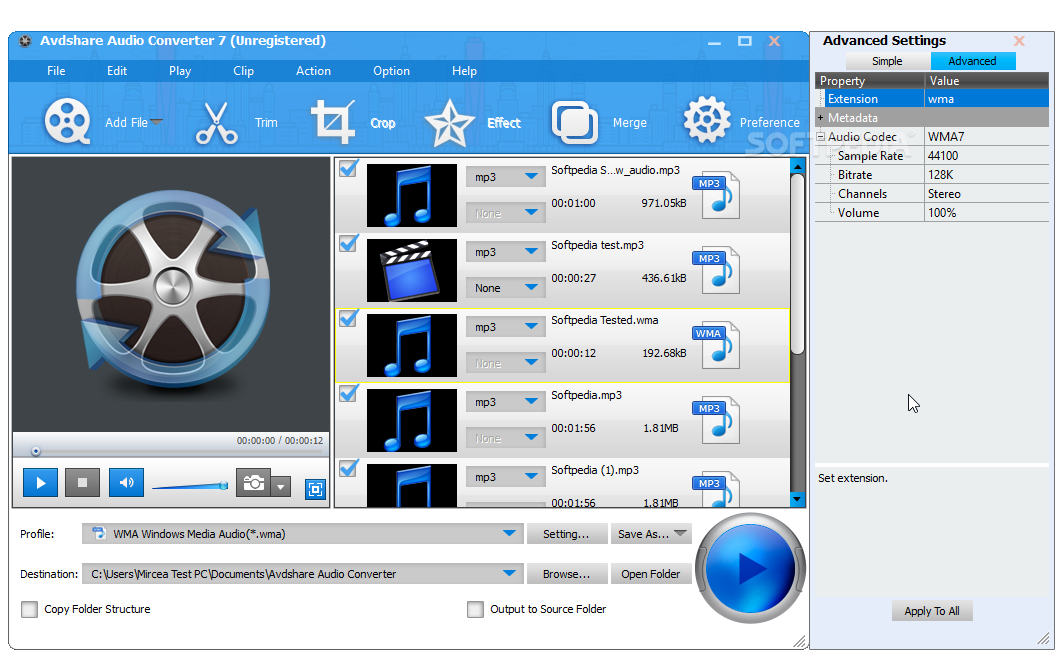Click the WMA format icon of Softpedia Tested.wma
Image resolution: width=1063 pixels, height=658 pixels.
click(x=716, y=346)
